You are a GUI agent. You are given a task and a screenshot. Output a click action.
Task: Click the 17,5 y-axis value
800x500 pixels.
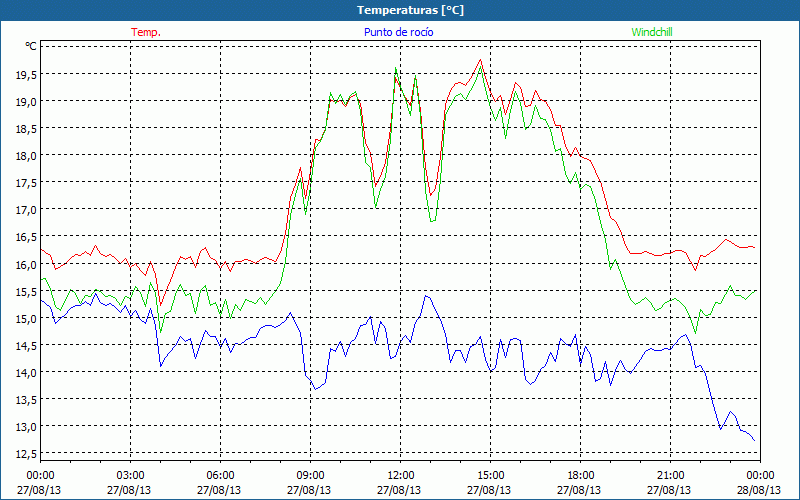point(26,183)
